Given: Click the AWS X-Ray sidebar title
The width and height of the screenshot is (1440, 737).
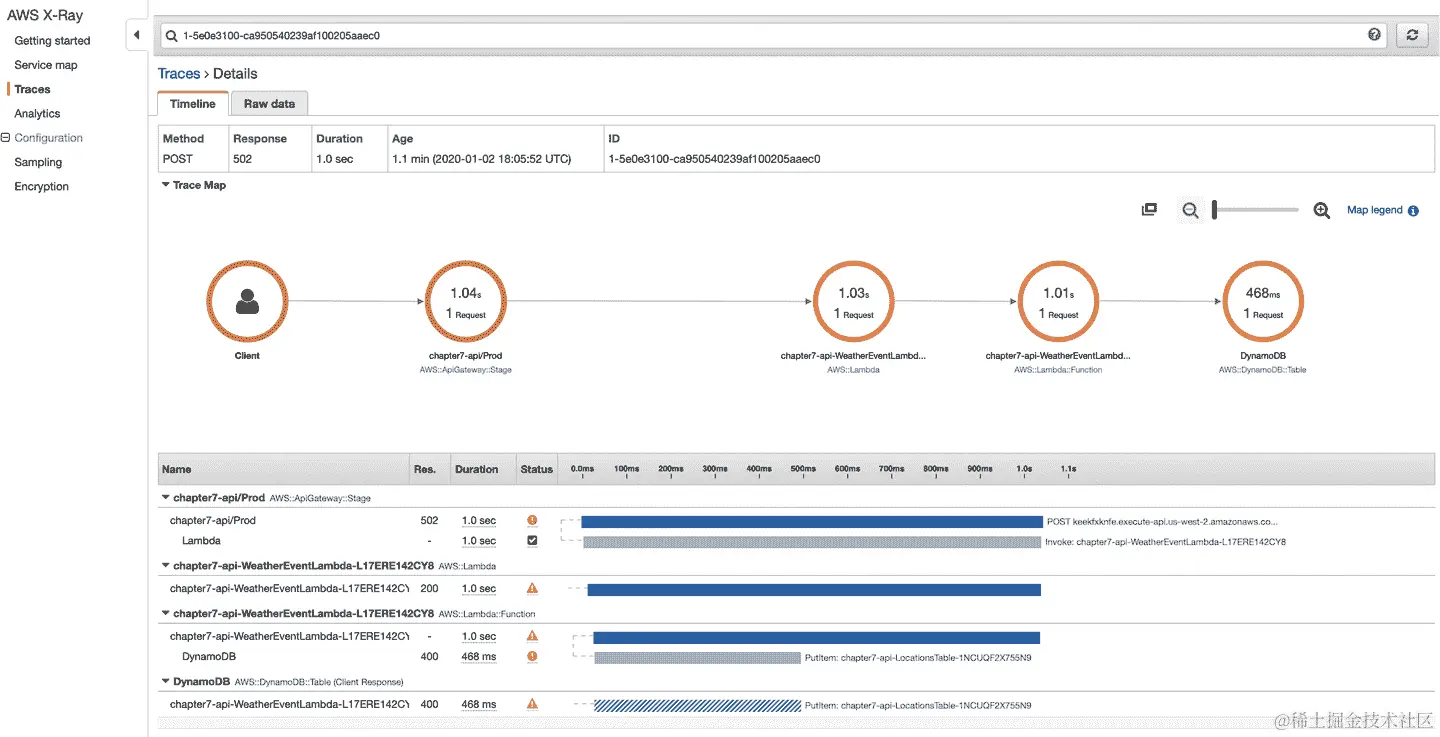Looking at the screenshot, I should click(x=45, y=15).
